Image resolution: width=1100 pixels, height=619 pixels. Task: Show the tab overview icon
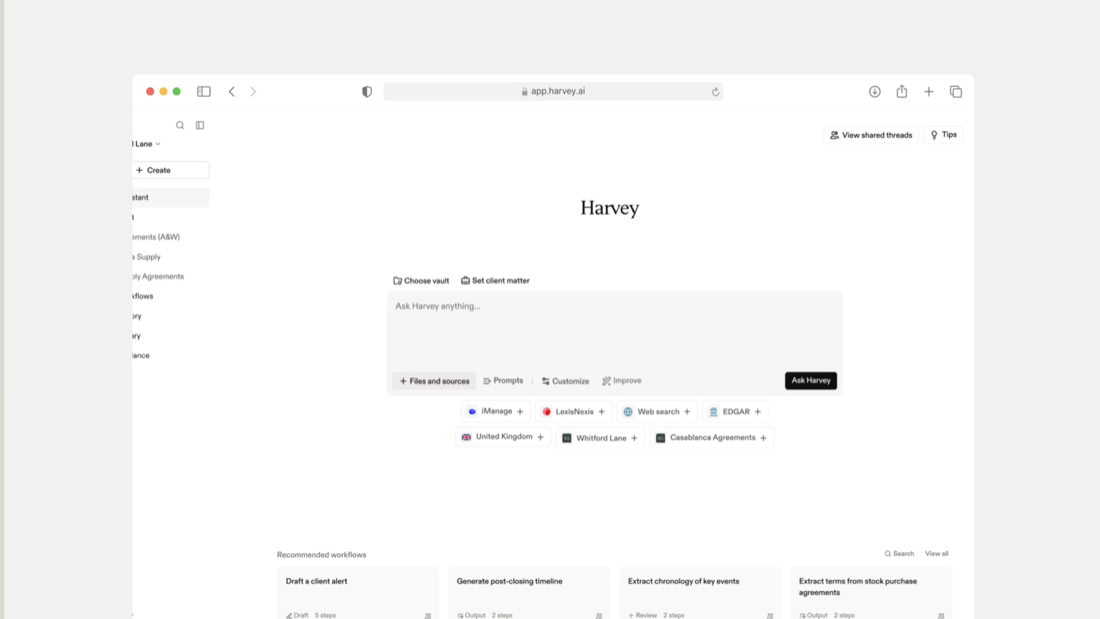pos(955,91)
